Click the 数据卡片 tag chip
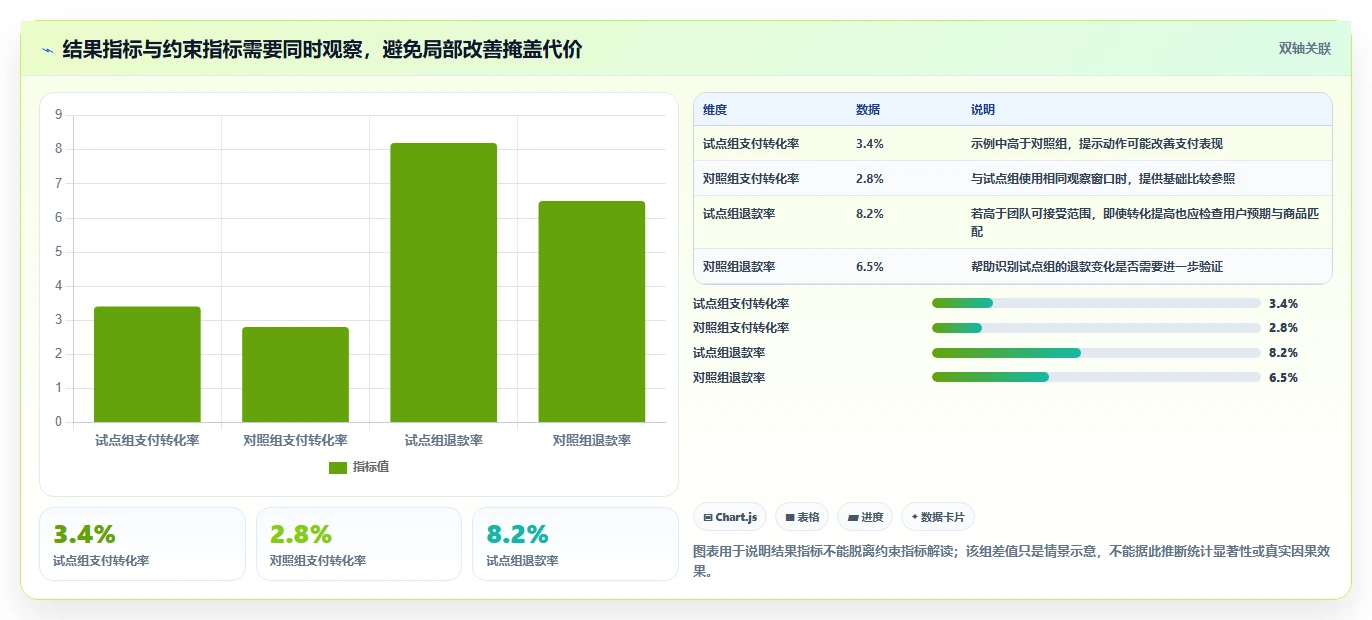 (938, 517)
